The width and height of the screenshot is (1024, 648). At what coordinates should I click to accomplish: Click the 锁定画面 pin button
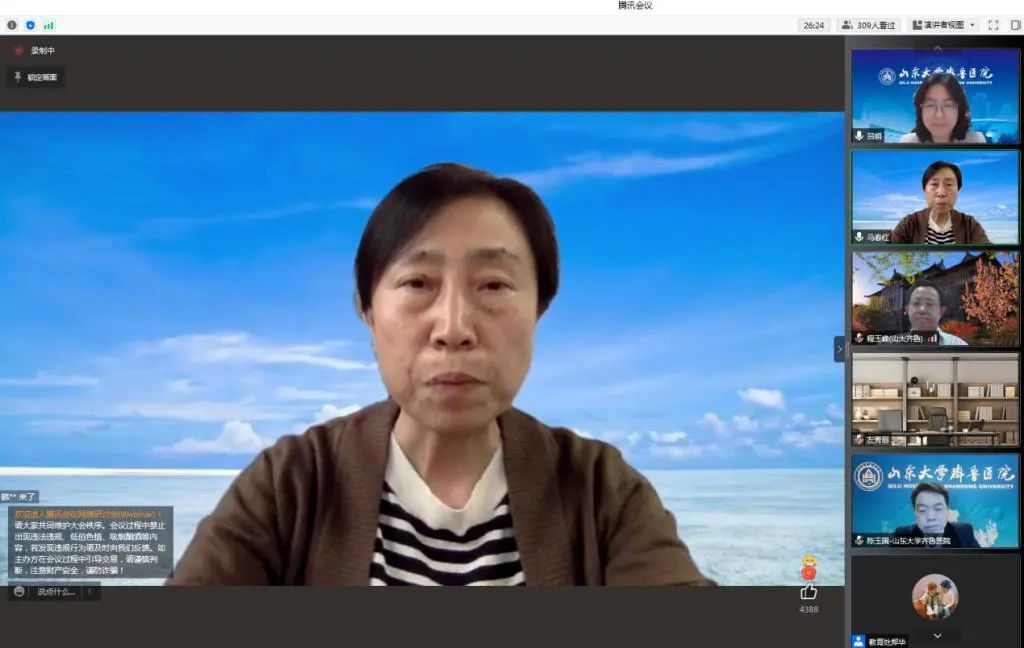(36, 77)
